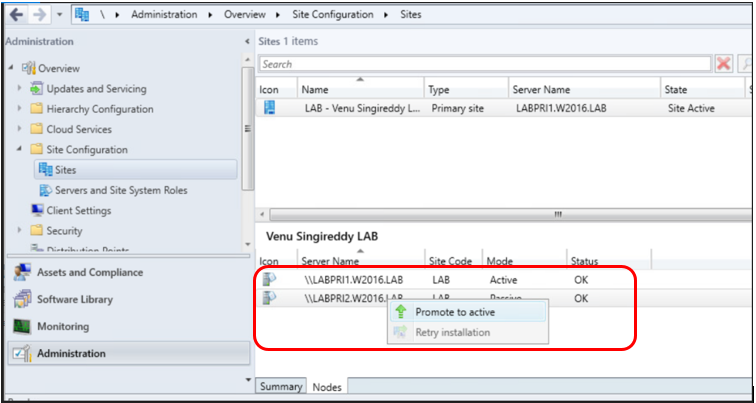Screen dimensions: 756x403
Task: Click the Cloud Services folder icon
Action: pos(37,129)
